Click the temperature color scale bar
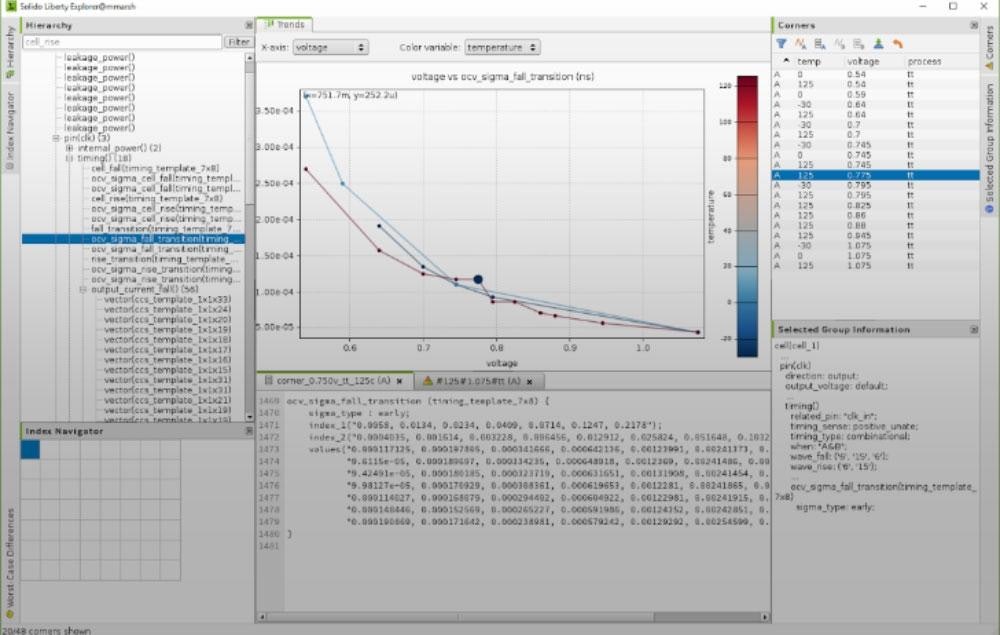 pos(746,215)
